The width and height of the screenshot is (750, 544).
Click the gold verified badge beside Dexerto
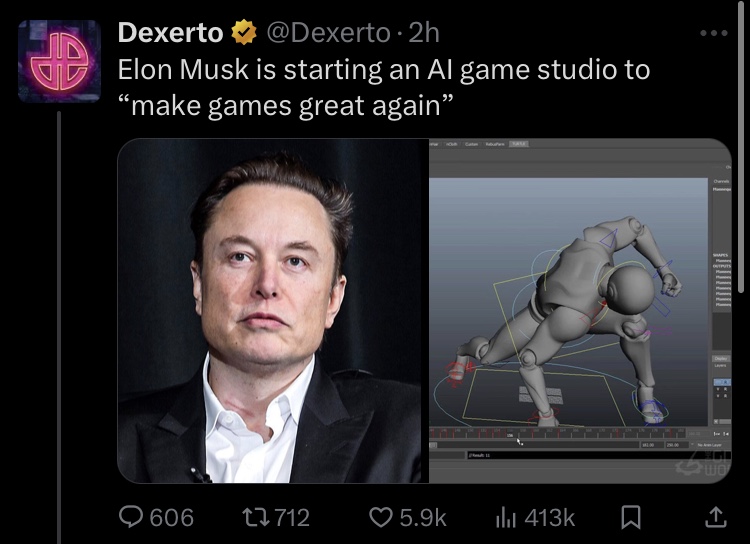tap(244, 32)
